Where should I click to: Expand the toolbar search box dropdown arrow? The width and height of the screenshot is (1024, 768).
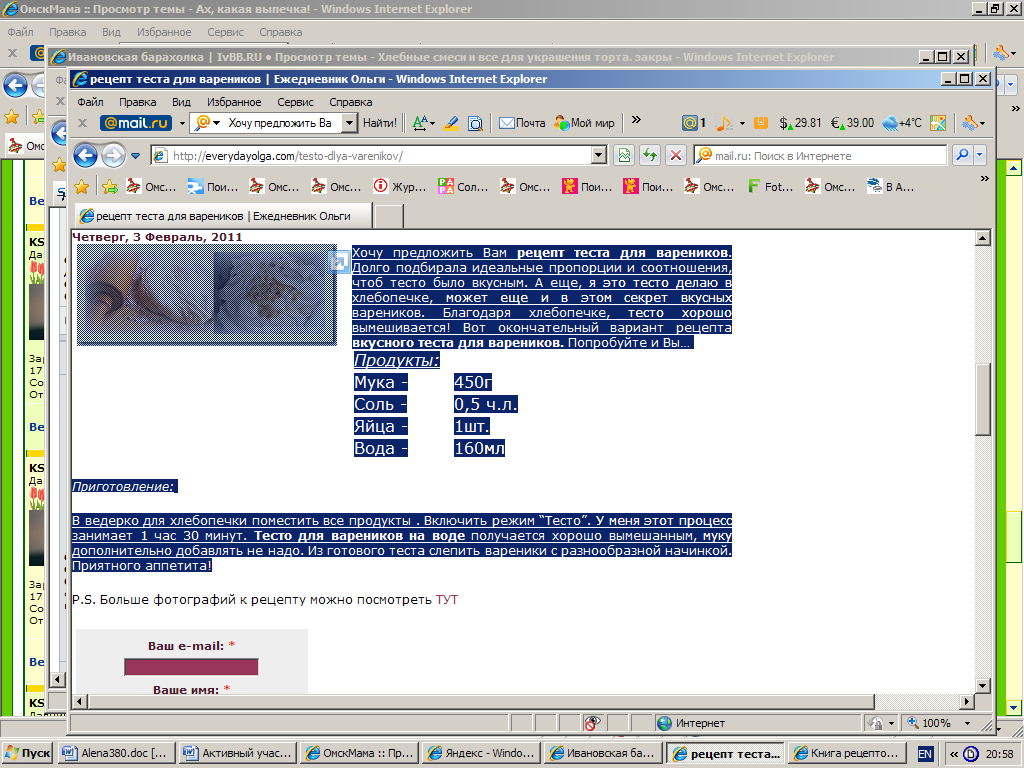coord(350,123)
